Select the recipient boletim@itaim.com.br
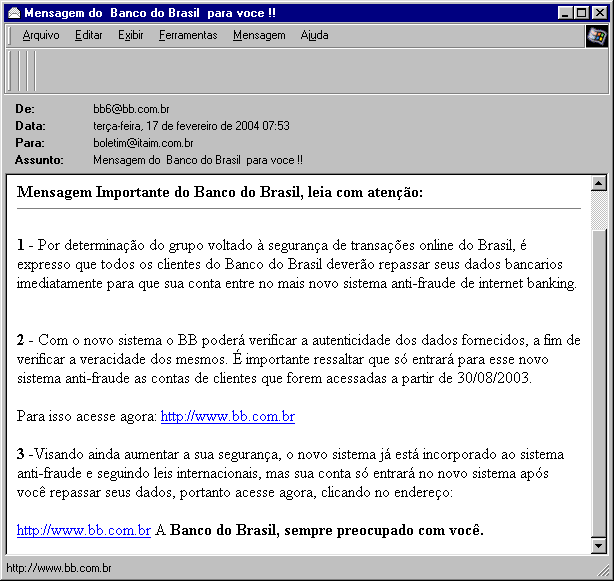Screen dimensions: 614x581 (143, 143)
